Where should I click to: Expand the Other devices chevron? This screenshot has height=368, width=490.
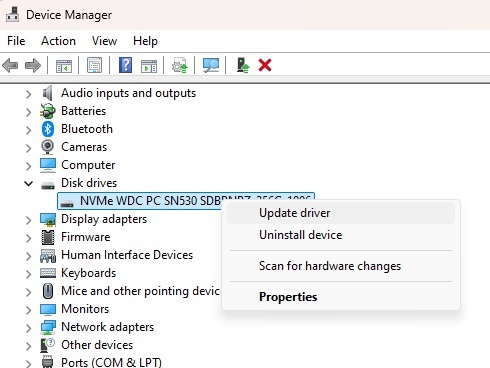coord(28,346)
